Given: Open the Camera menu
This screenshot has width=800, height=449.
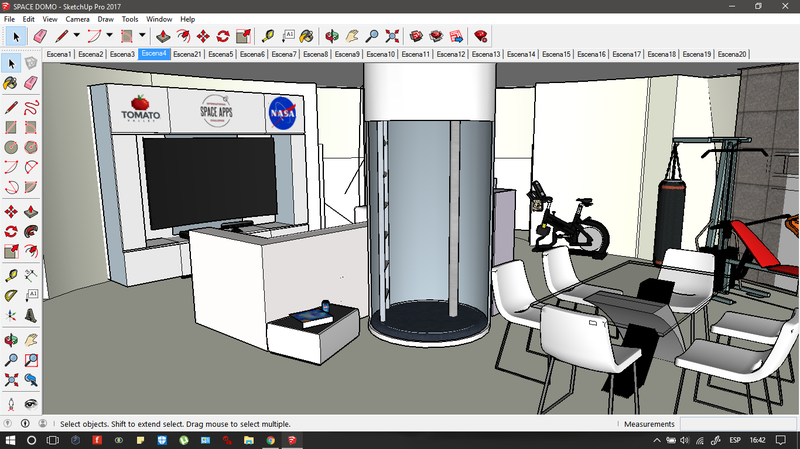Looking at the screenshot, I should click(x=77, y=19).
